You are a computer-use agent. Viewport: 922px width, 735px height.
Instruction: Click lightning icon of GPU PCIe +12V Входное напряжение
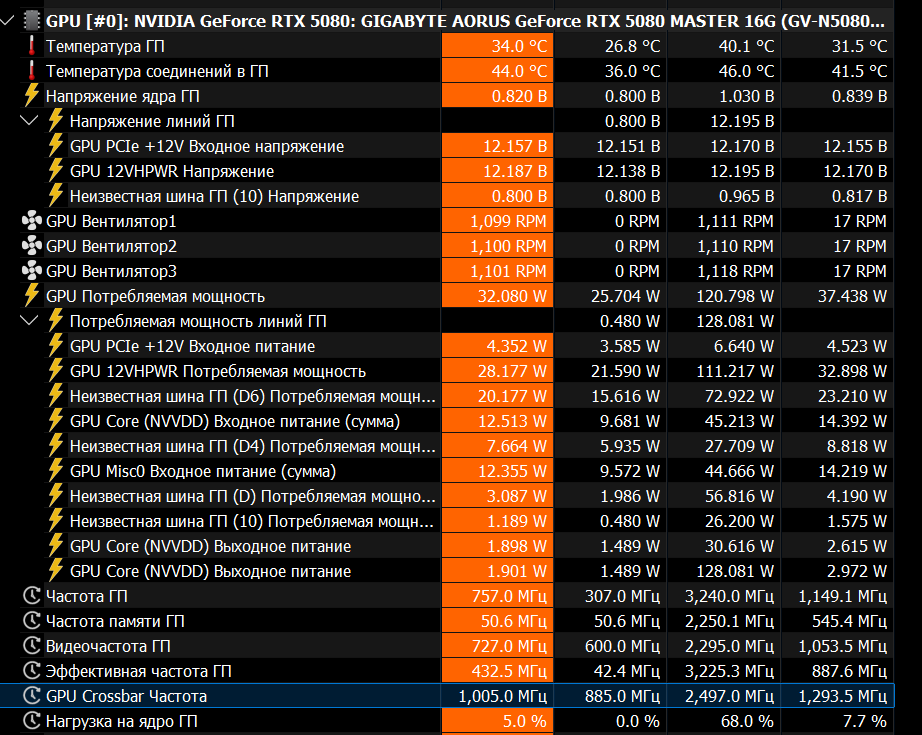(55, 146)
